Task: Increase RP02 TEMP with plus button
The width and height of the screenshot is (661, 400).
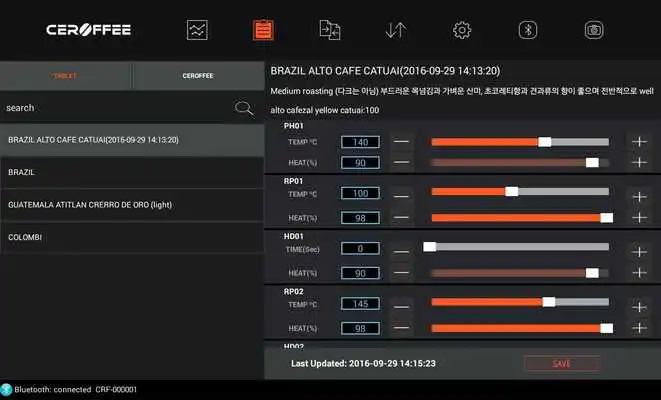Action: (640, 307)
